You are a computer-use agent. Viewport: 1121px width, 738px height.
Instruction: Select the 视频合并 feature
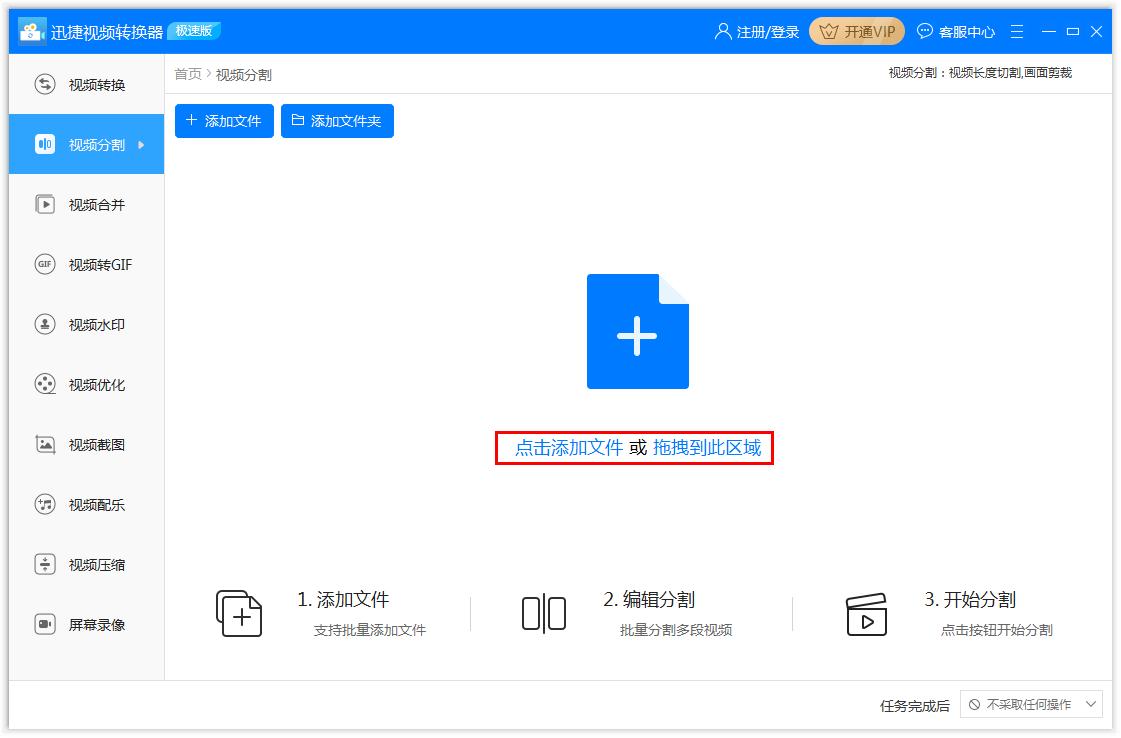pos(86,204)
